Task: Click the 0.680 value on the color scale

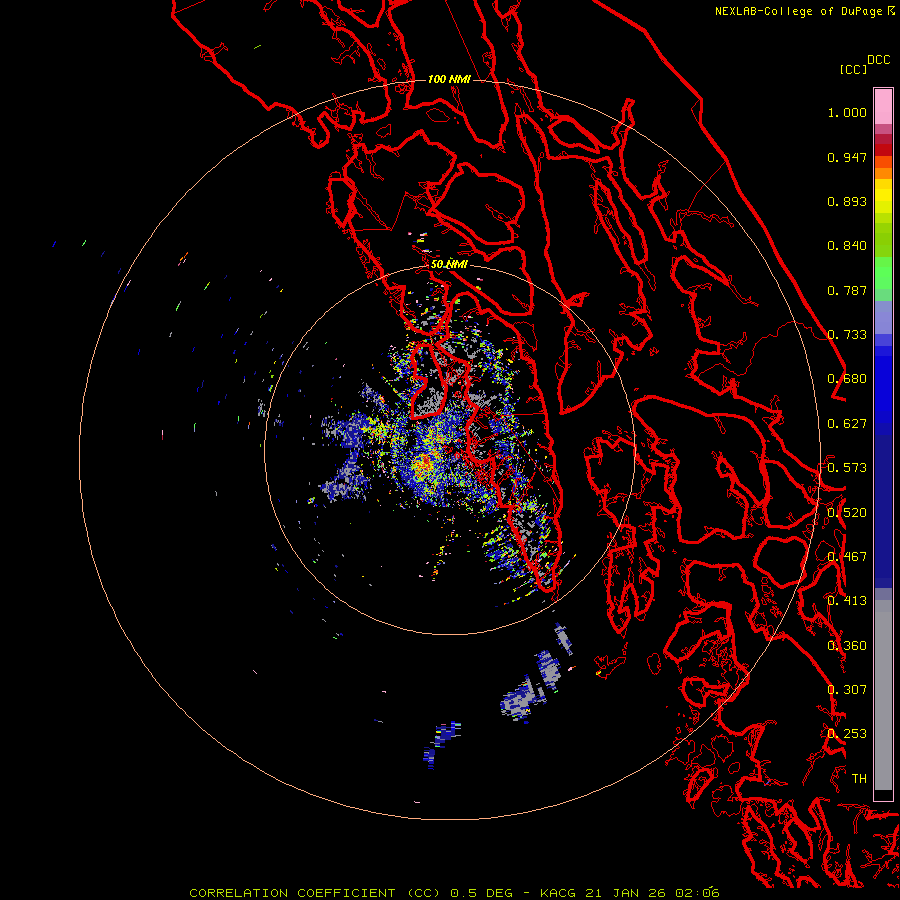Action: coord(847,379)
